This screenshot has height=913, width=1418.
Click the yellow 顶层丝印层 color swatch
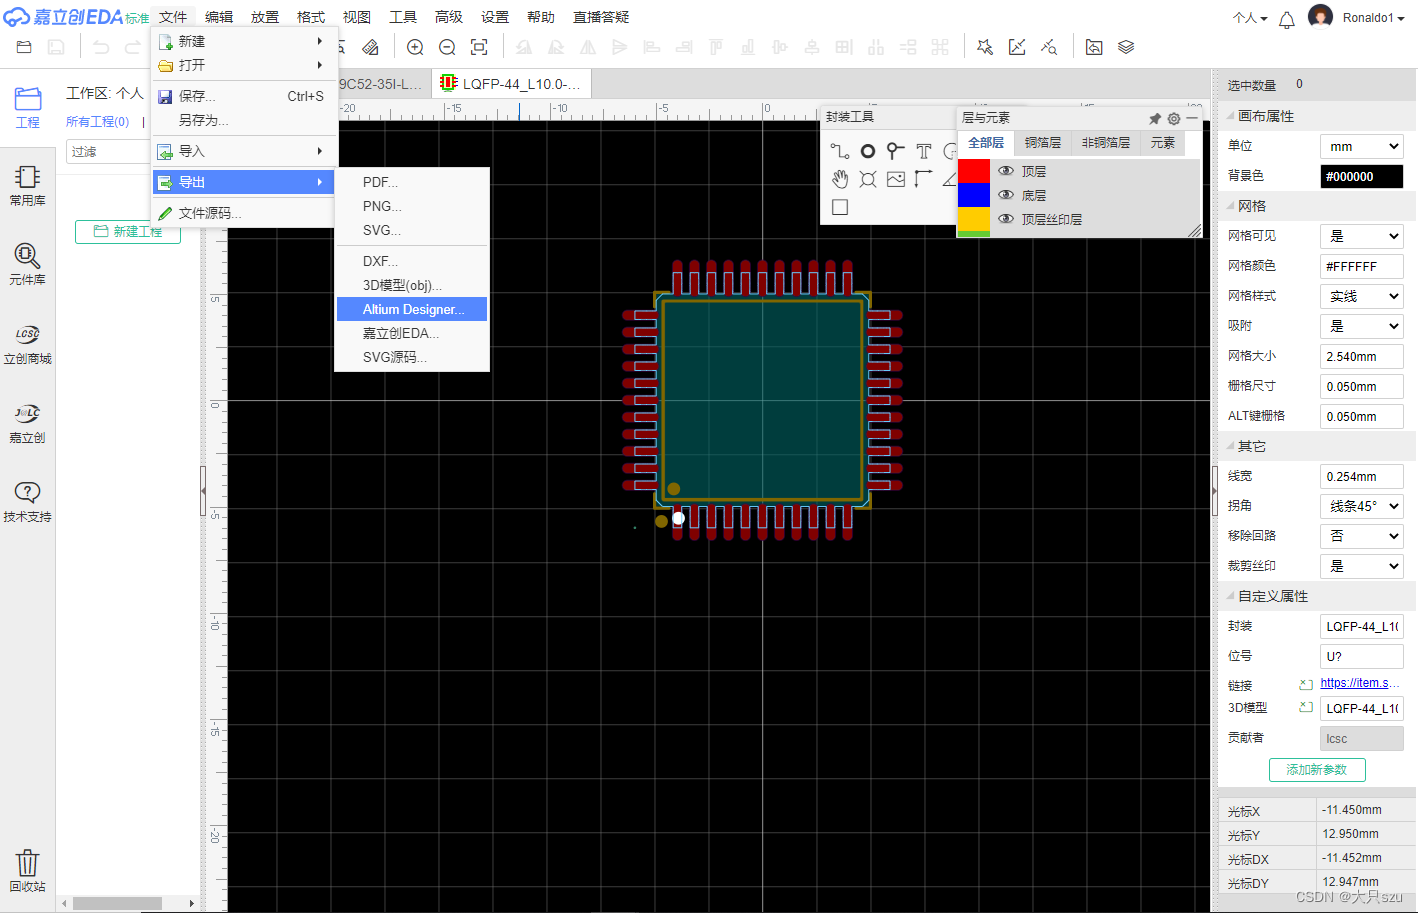click(974, 219)
